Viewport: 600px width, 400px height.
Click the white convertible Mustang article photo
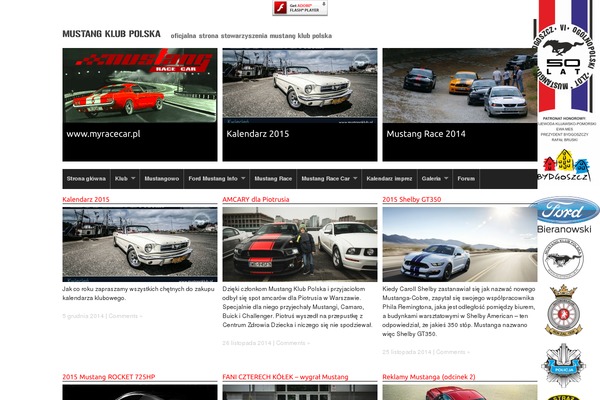pos(140,245)
